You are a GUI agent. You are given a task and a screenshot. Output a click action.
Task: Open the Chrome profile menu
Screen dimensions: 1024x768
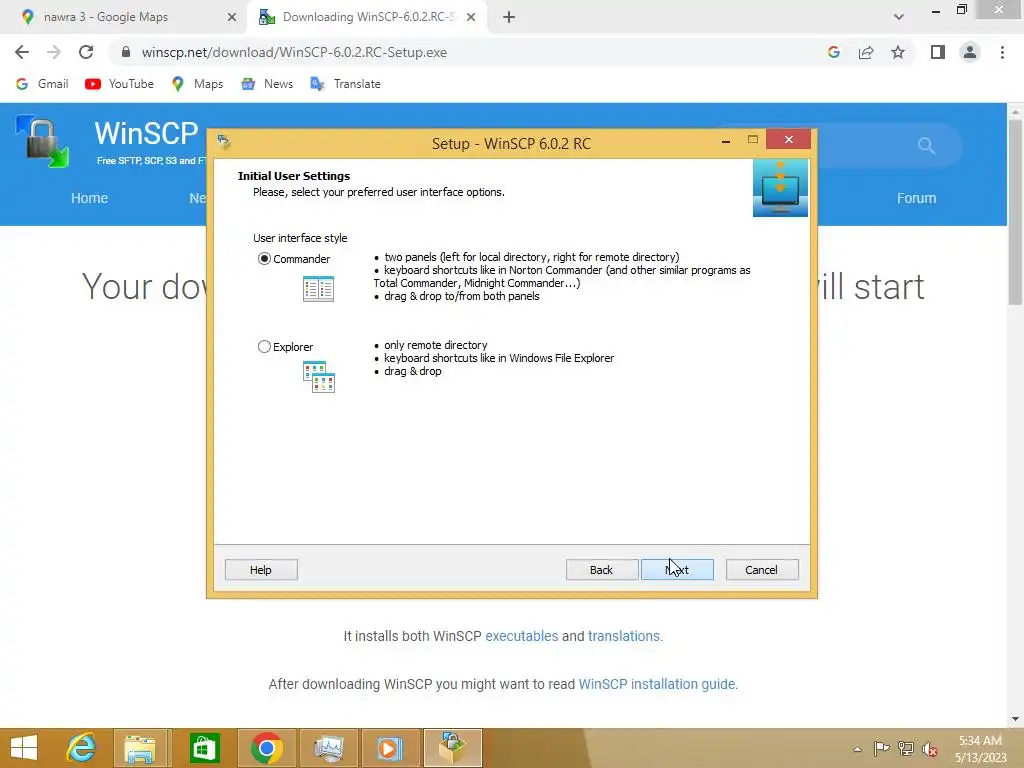tap(970, 52)
